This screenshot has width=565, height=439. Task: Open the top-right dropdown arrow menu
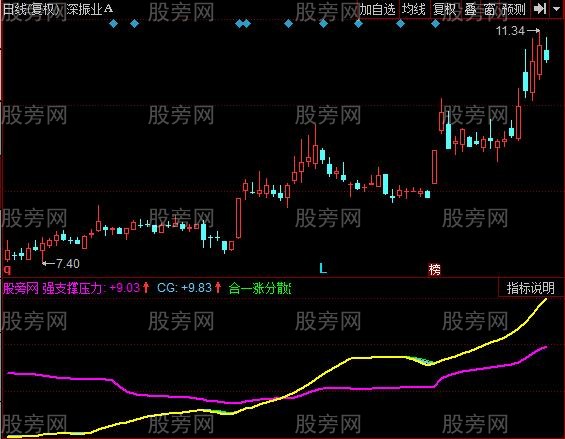coord(556,9)
